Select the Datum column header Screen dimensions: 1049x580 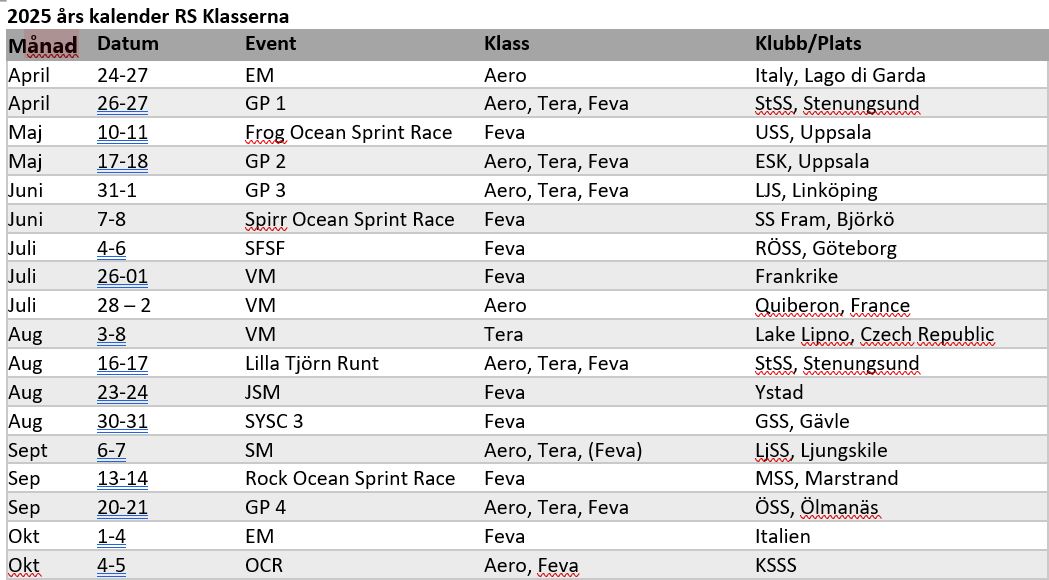(128, 43)
